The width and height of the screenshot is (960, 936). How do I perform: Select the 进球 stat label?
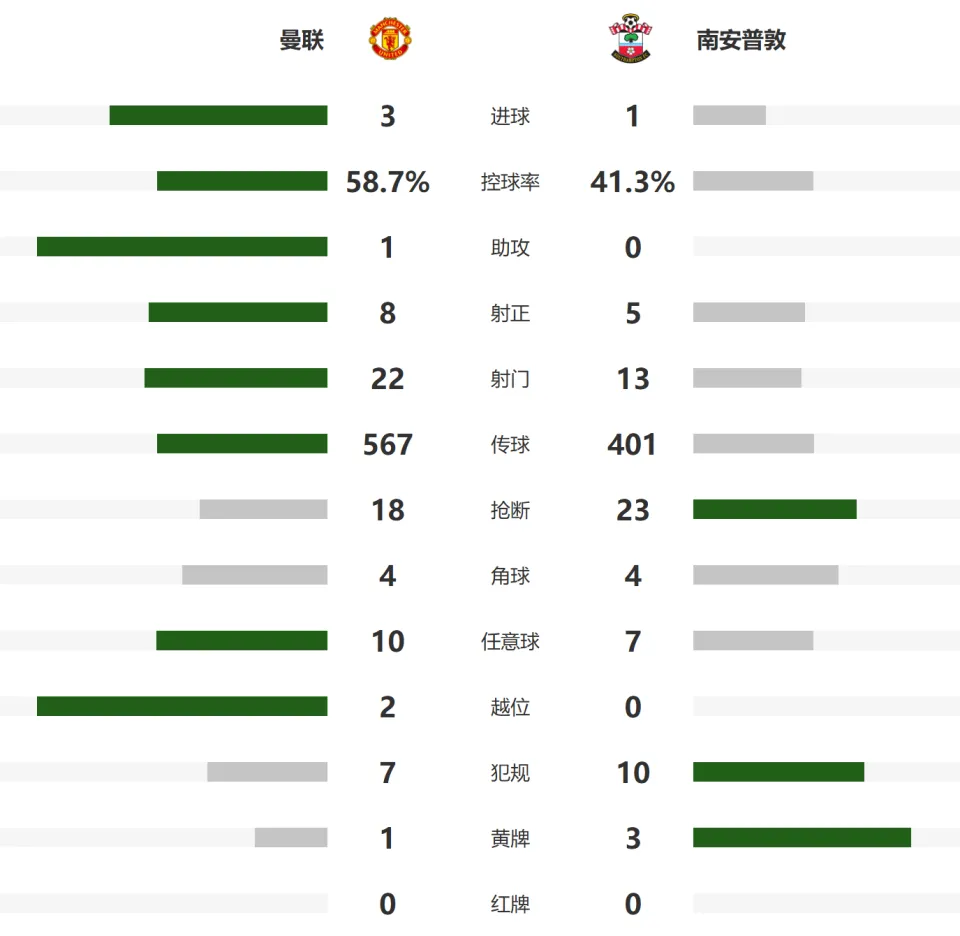click(x=510, y=116)
